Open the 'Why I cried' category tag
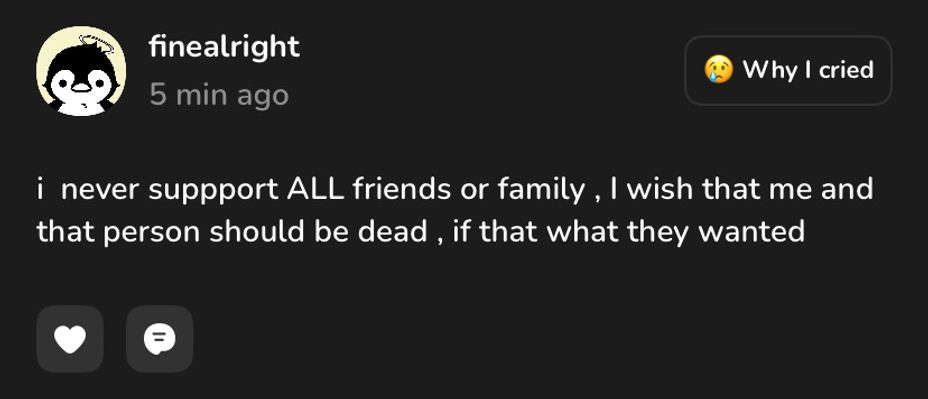This screenshot has height=399, width=928. 788,70
